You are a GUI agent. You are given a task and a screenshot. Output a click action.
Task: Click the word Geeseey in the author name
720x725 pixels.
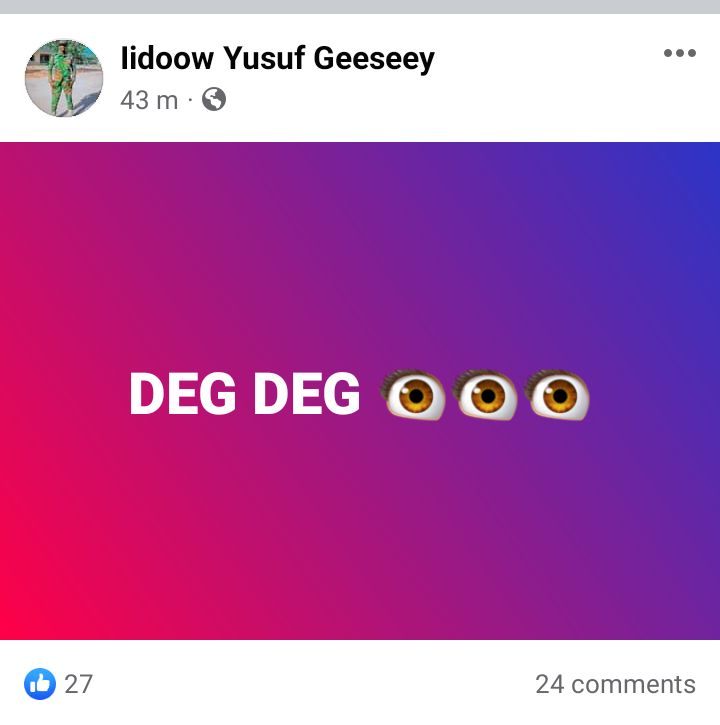point(374,60)
